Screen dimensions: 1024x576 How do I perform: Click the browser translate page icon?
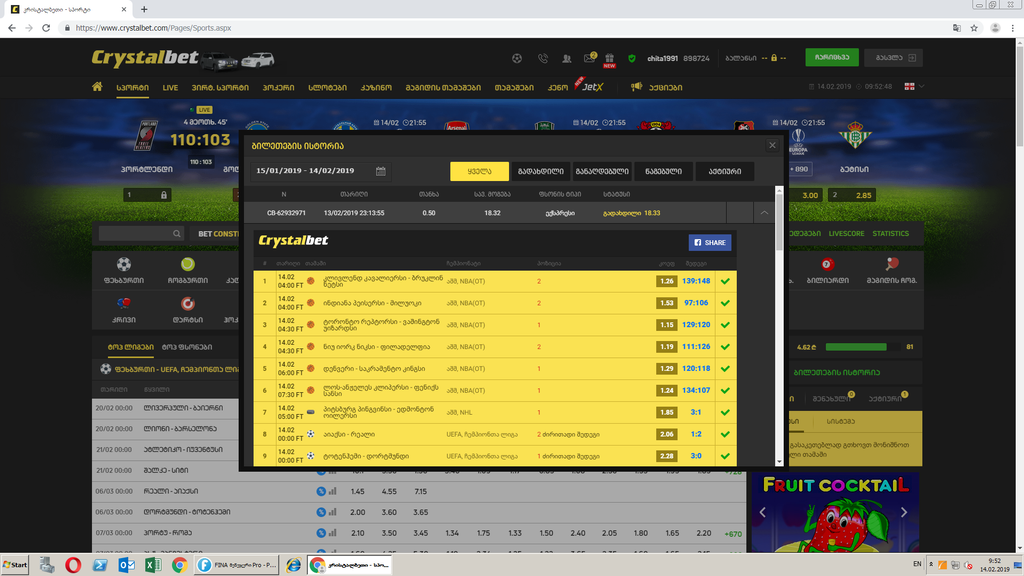[x=957, y=28]
